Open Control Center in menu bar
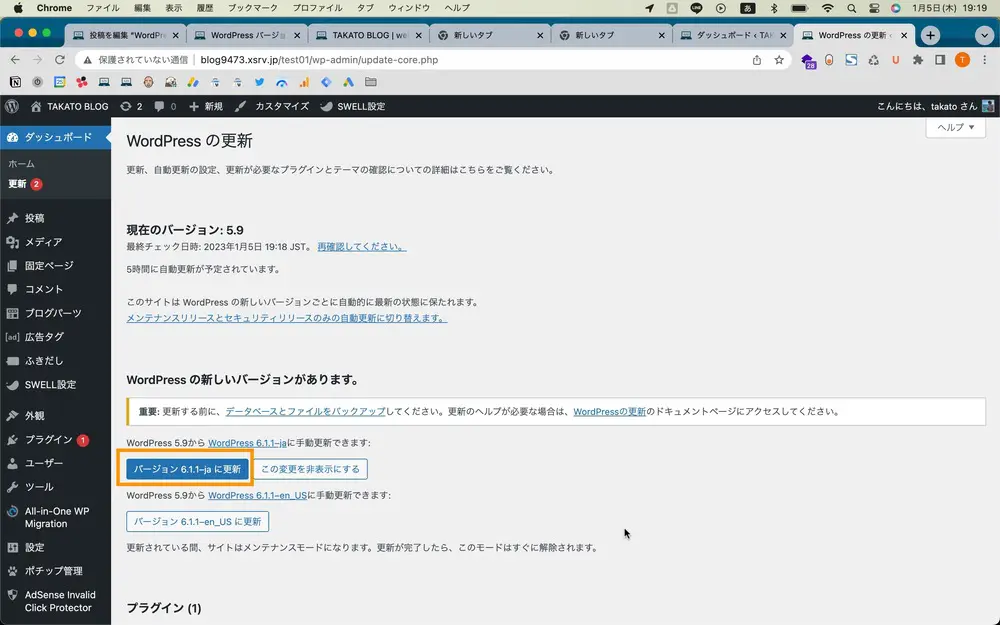 (874, 8)
